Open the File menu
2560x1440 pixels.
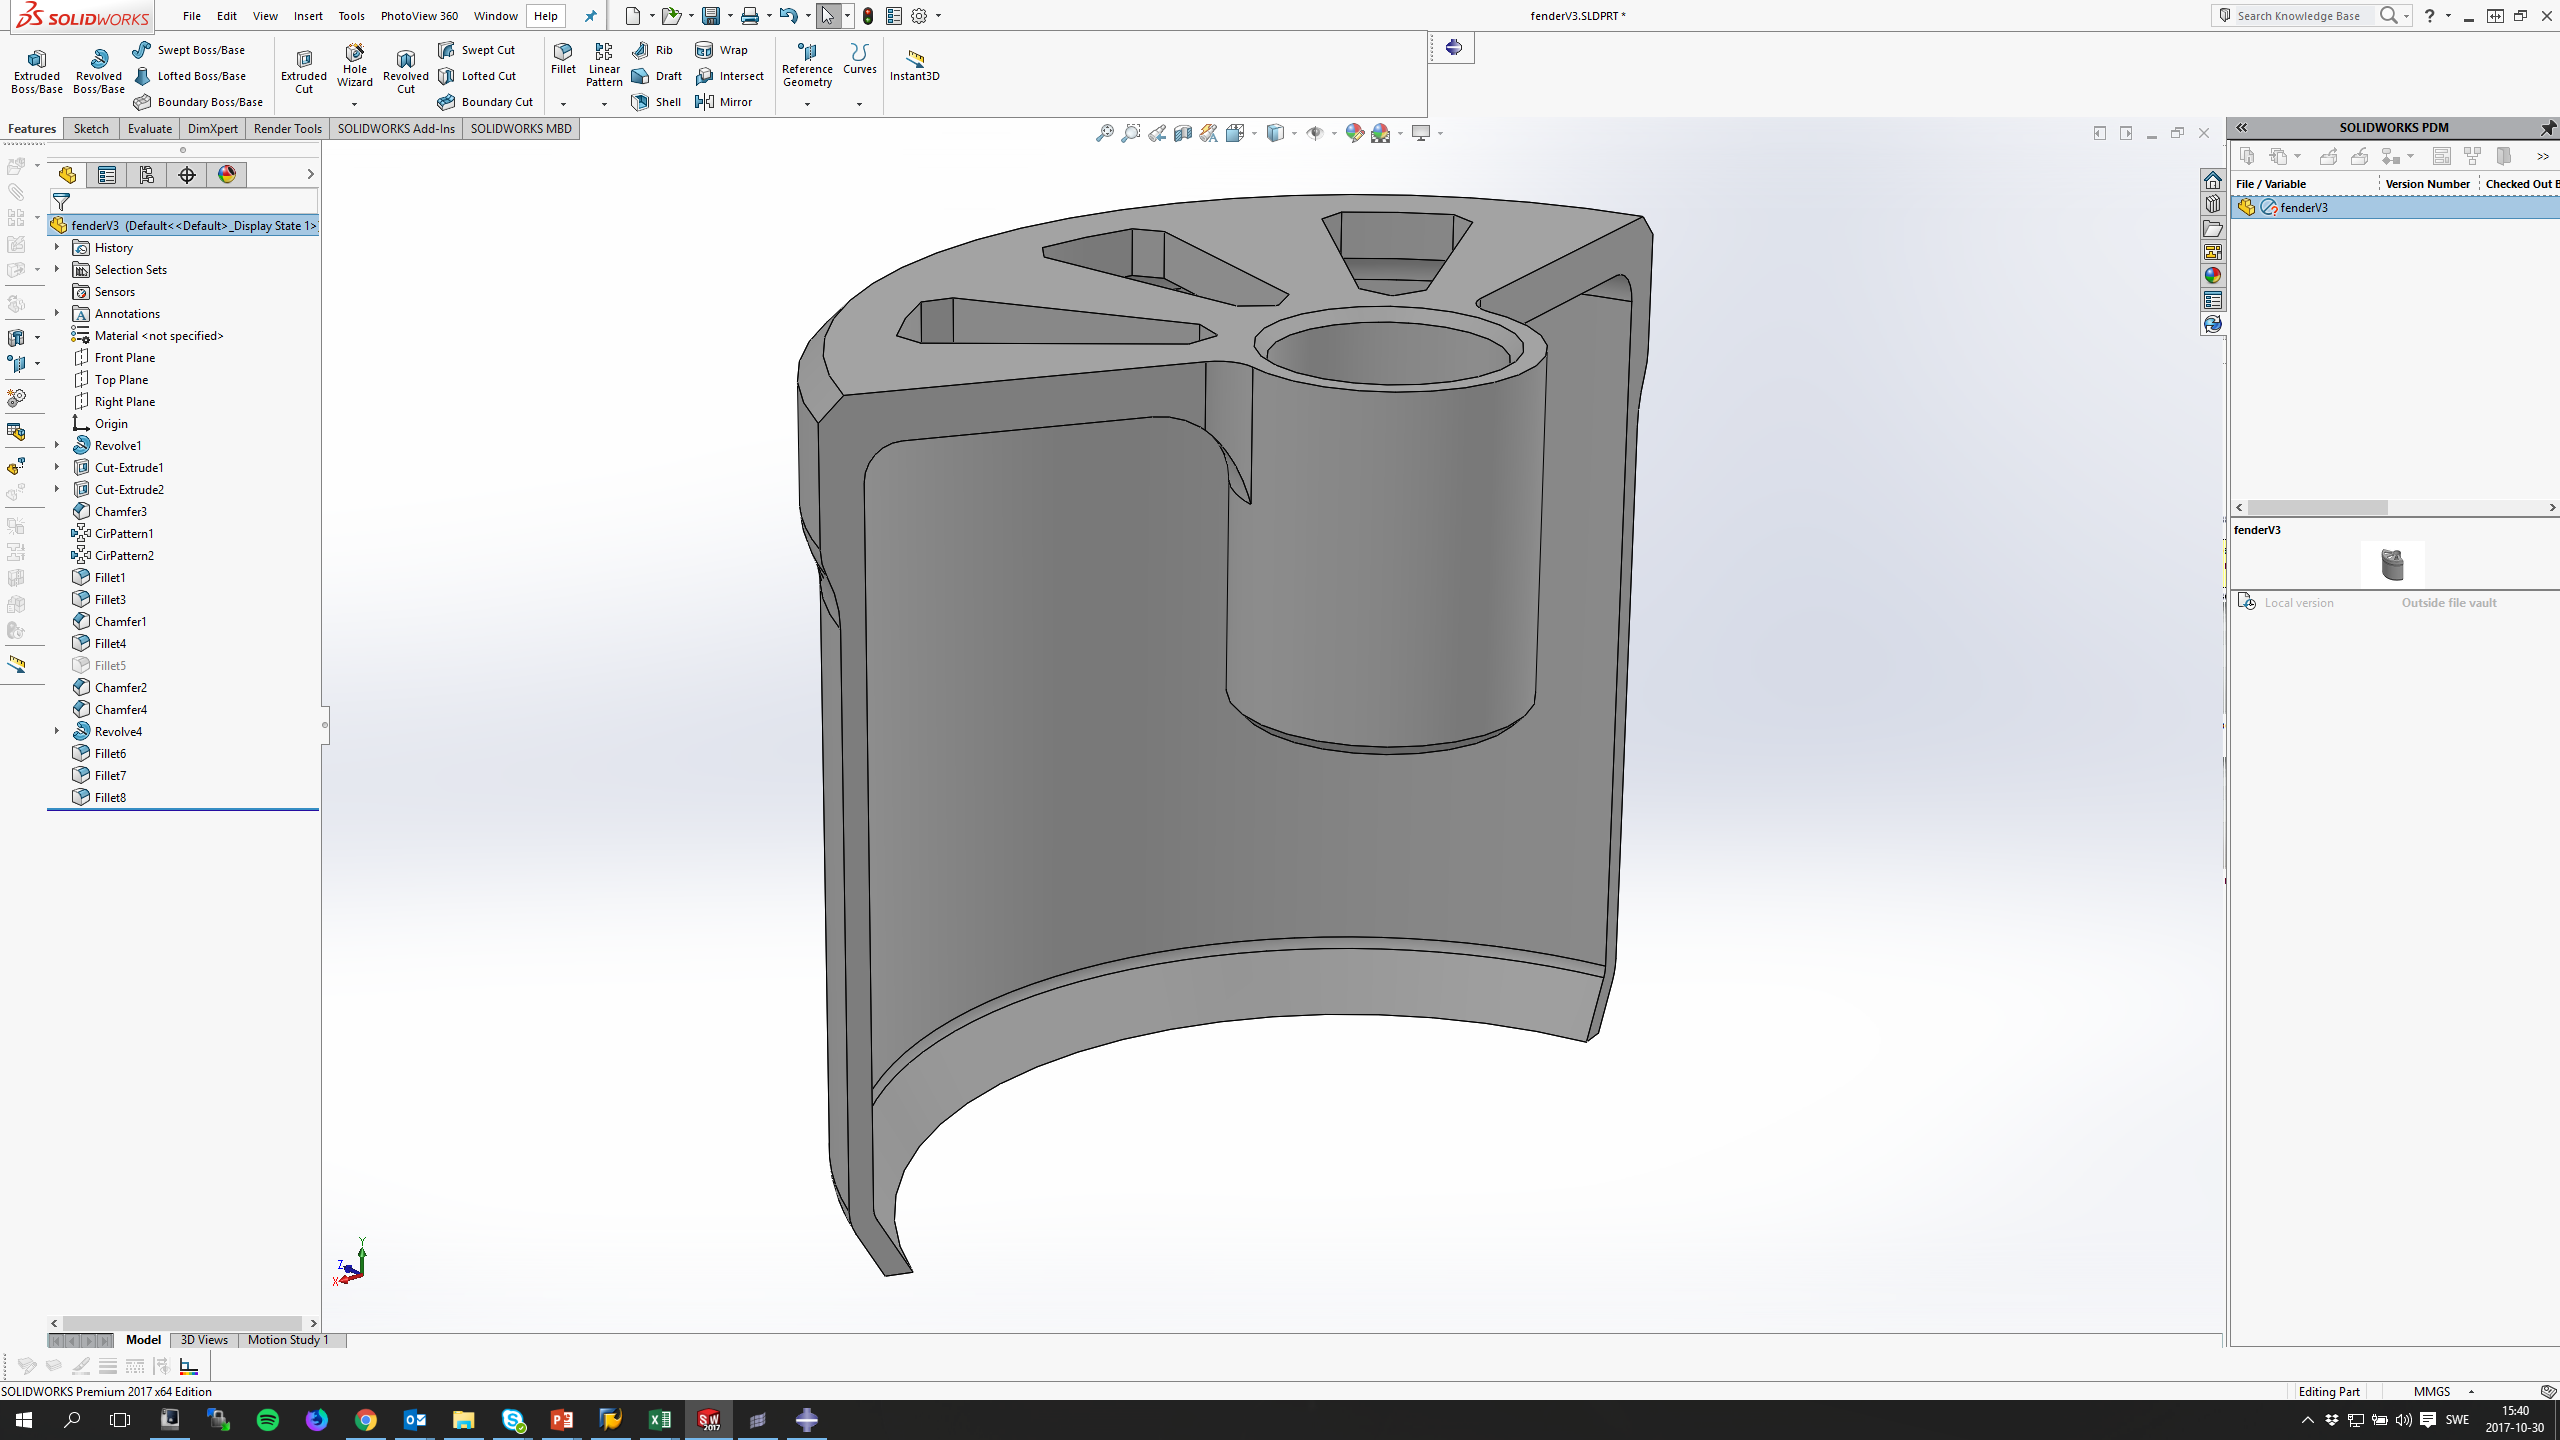point(192,16)
